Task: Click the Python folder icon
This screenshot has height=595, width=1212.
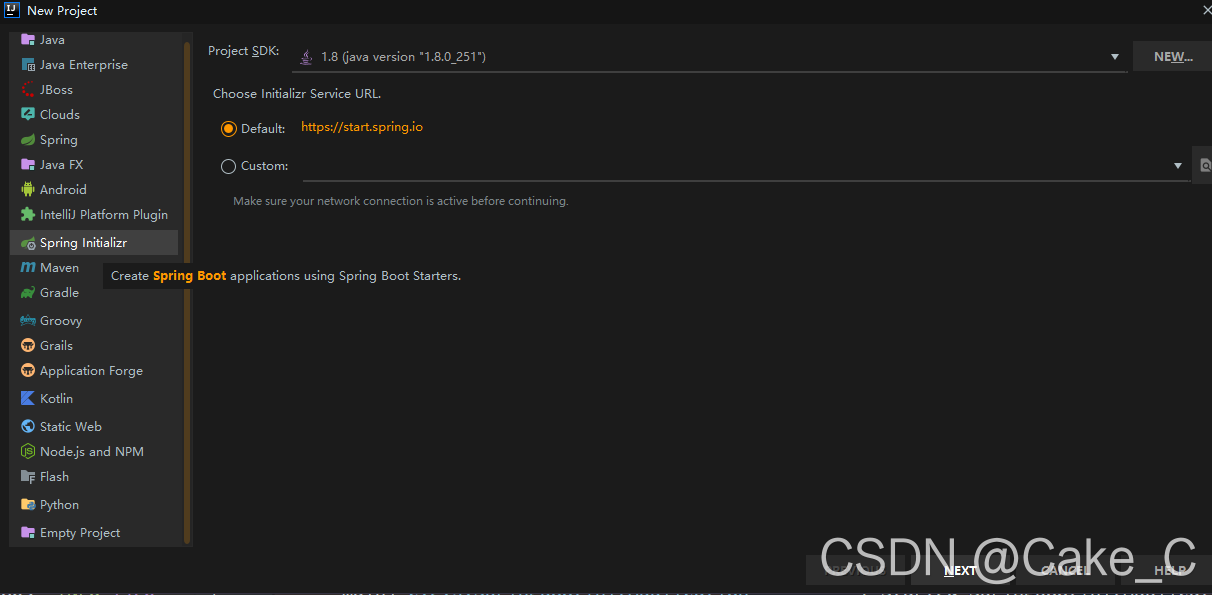Action: tap(28, 505)
